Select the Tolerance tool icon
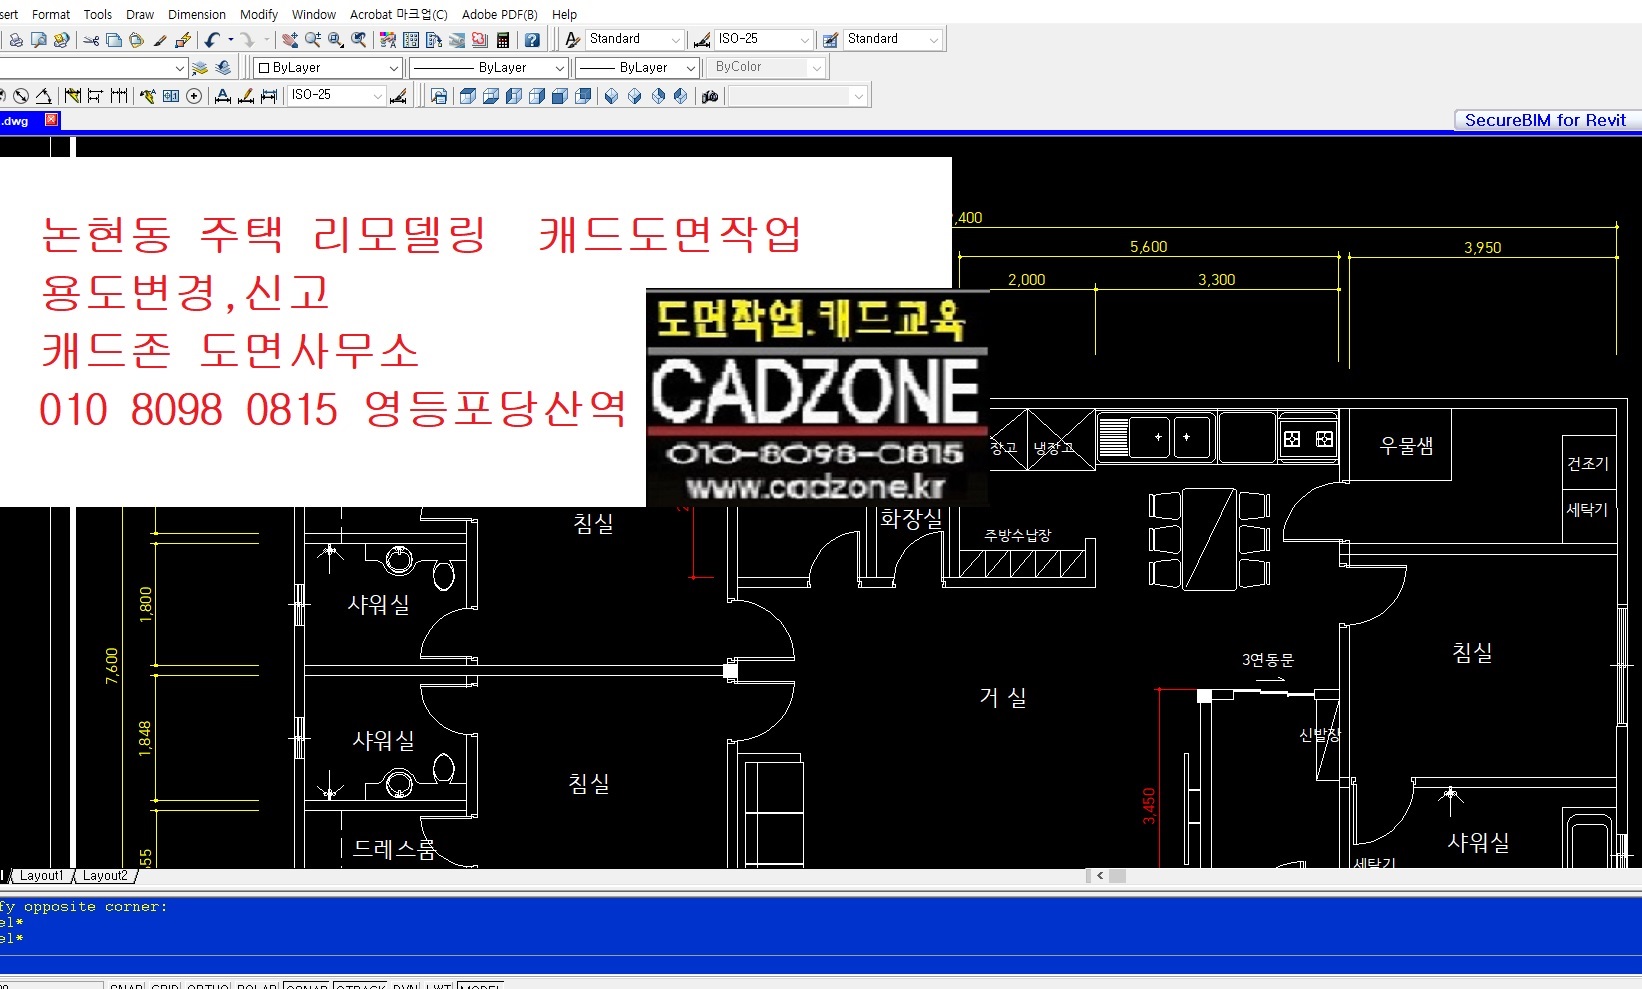This screenshot has width=1642, height=989. 171,96
